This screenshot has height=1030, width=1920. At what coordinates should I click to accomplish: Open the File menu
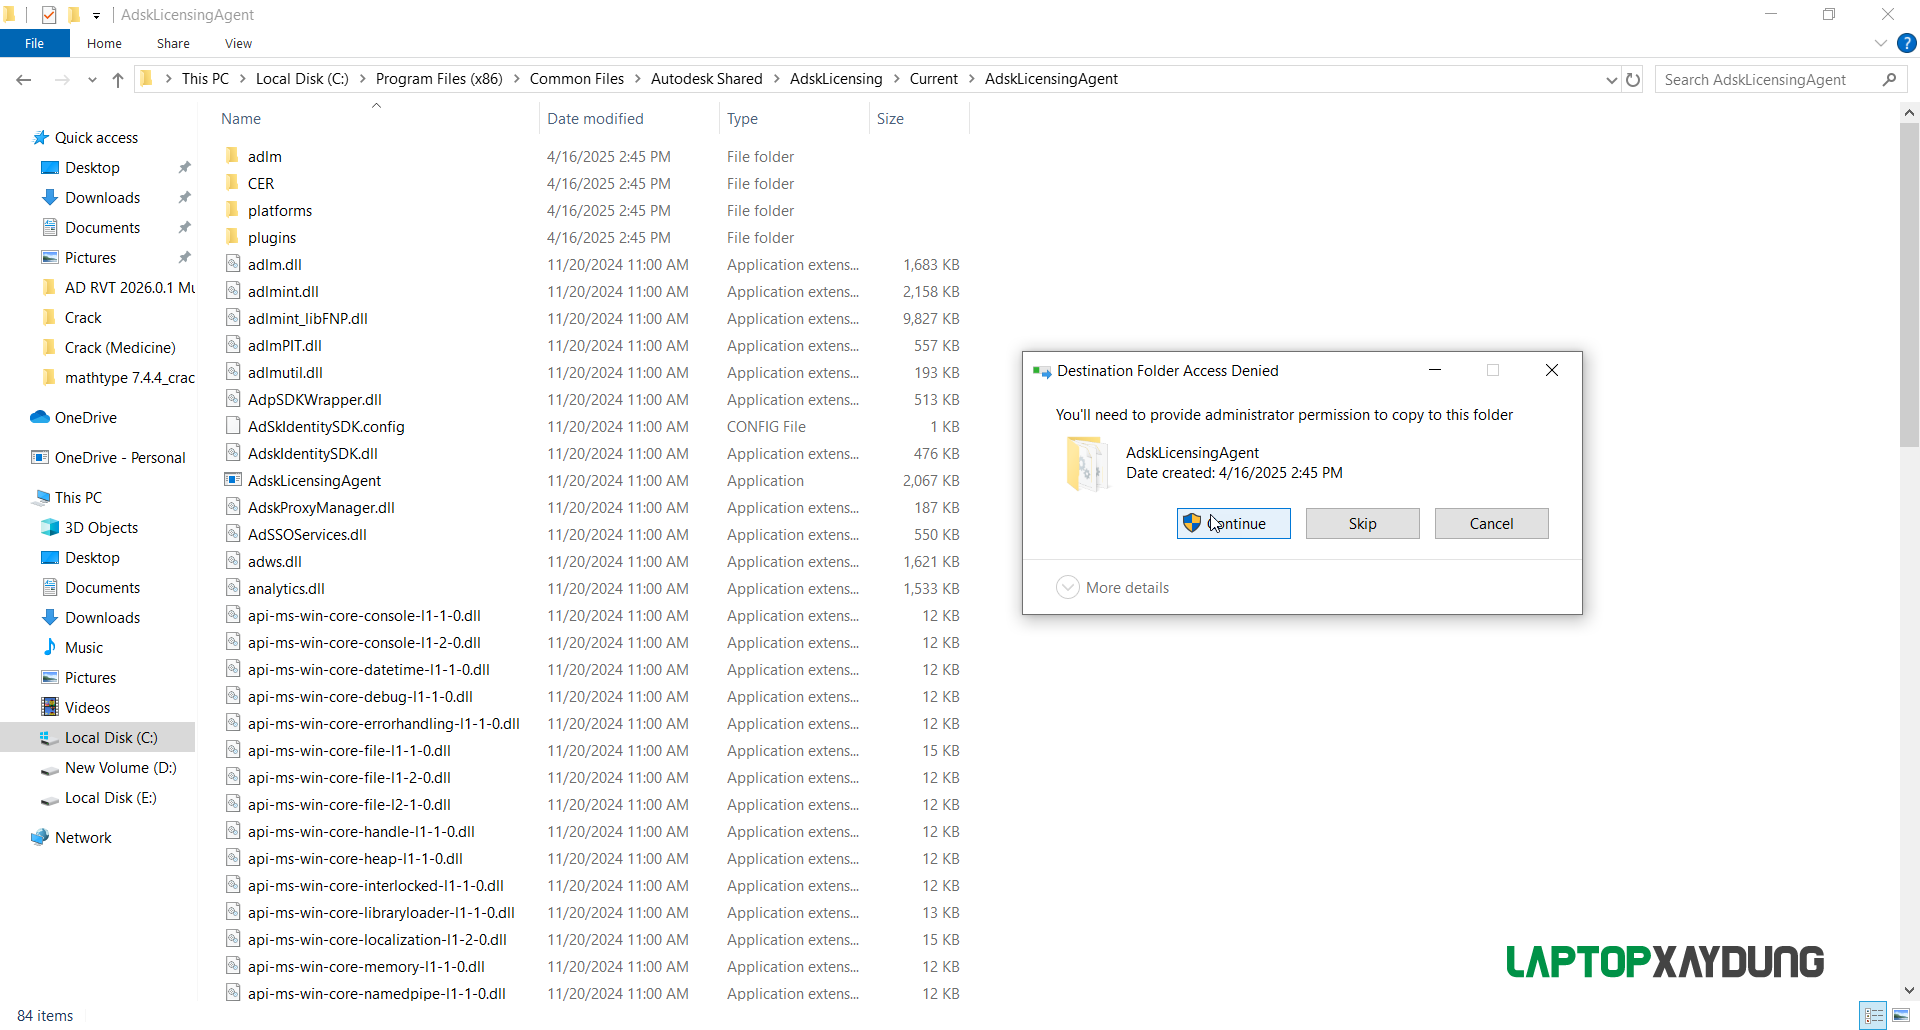[34, 44]
